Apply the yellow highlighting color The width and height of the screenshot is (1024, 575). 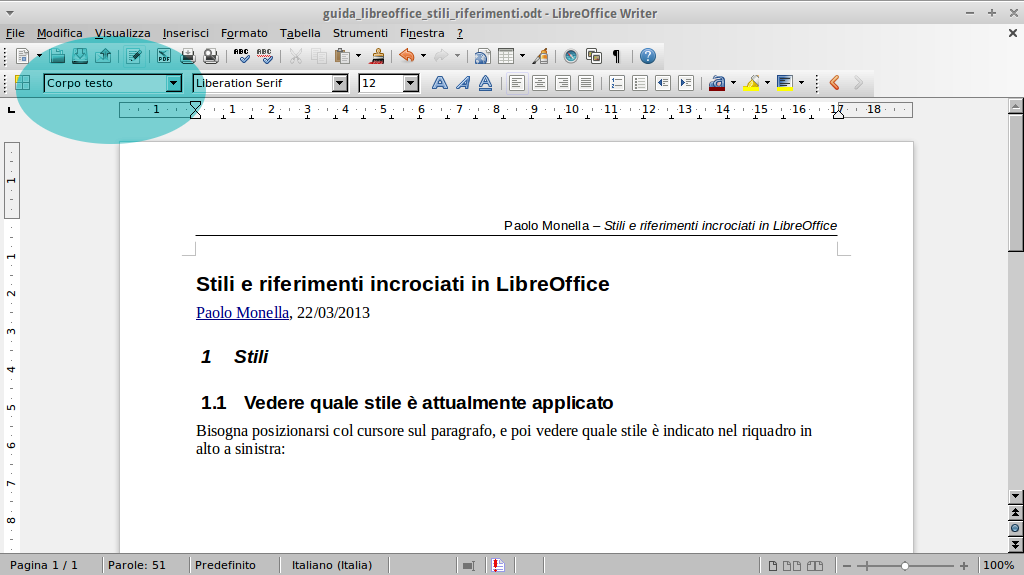tap(752, 83)
